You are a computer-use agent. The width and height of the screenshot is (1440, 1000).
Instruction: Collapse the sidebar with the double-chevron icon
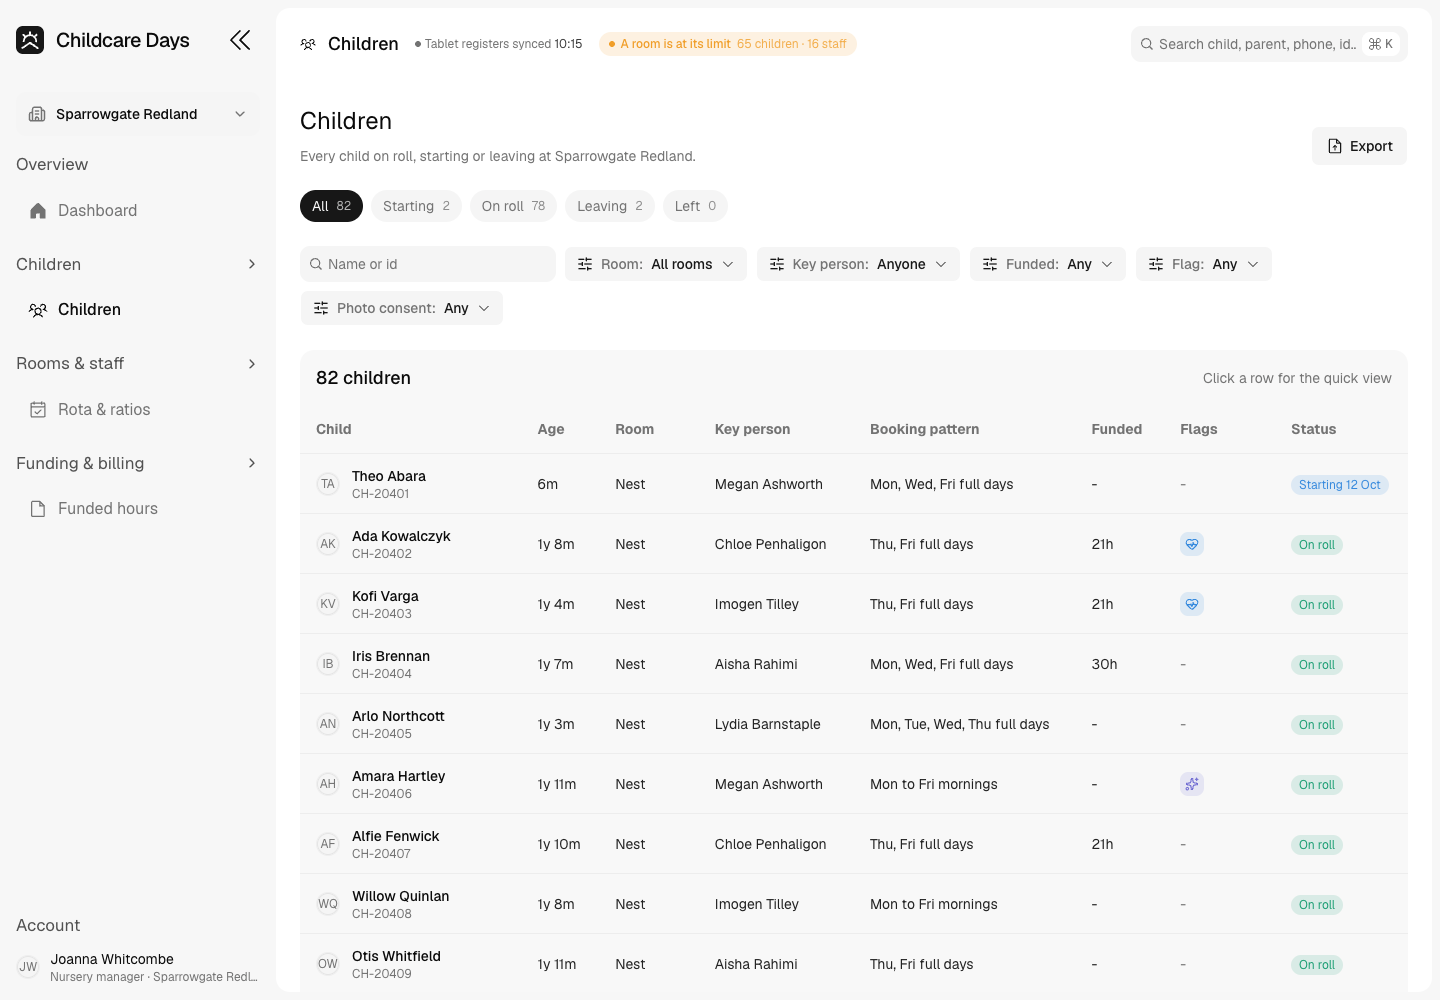coord(240,40)
